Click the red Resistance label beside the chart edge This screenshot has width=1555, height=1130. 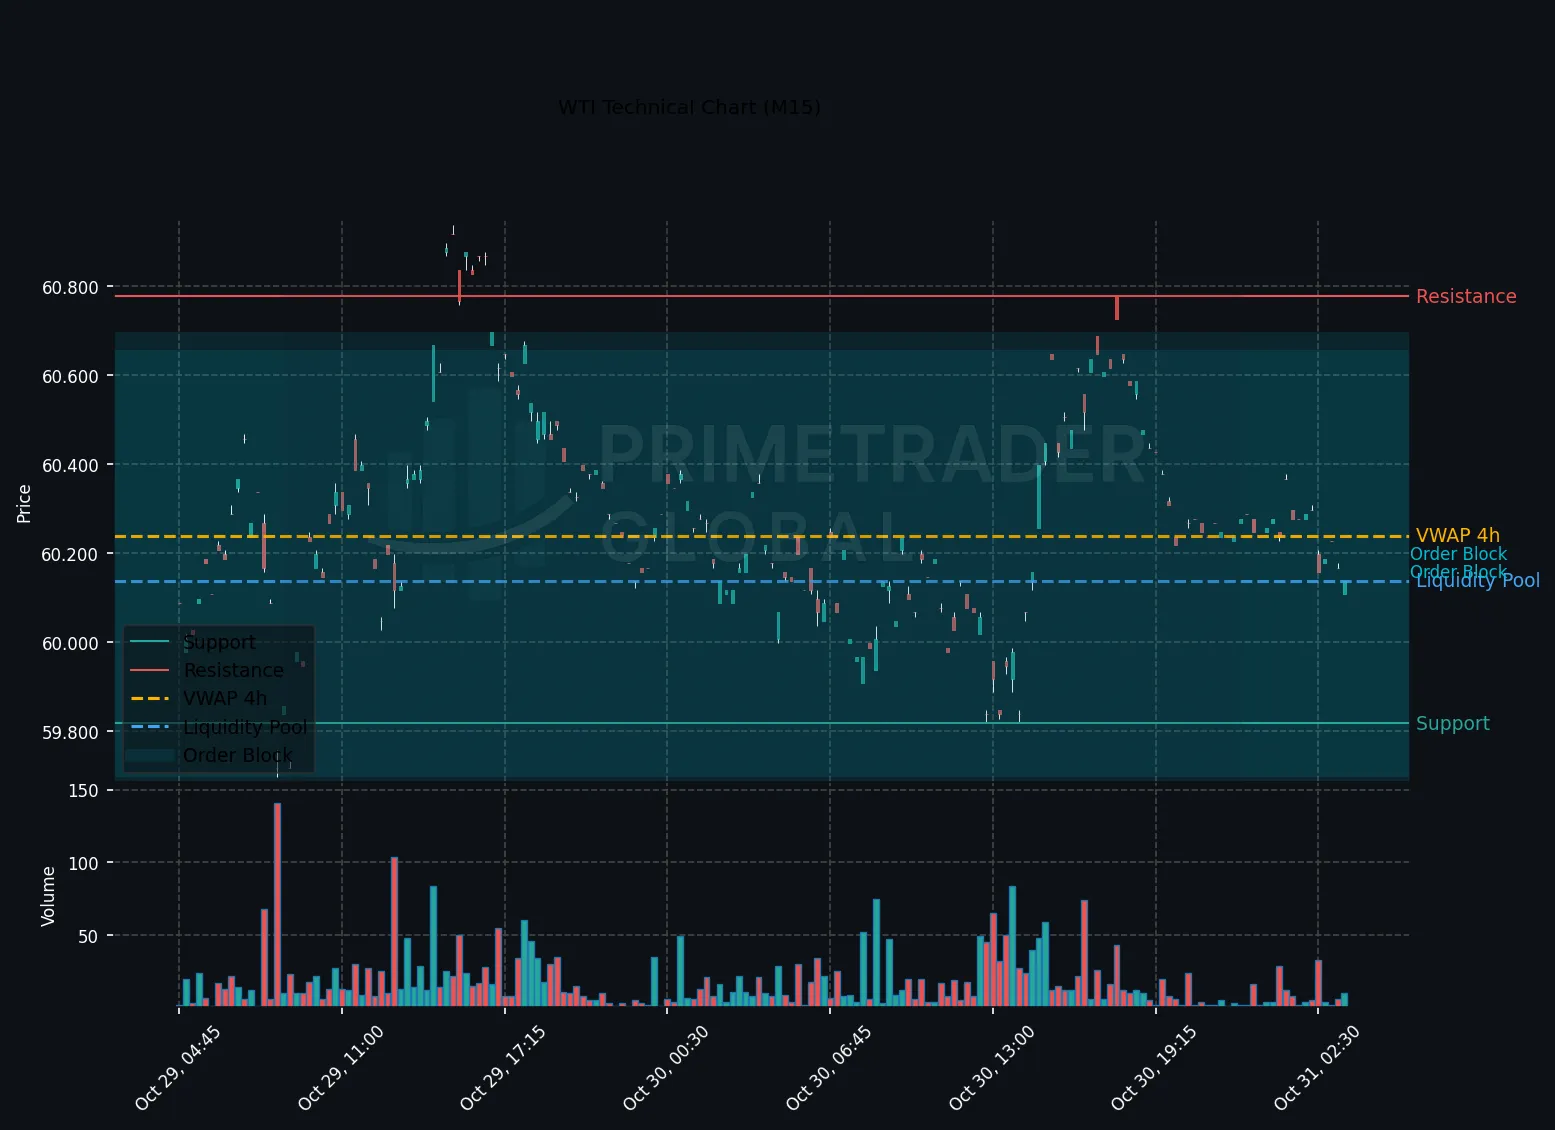tap(1466, 296)
